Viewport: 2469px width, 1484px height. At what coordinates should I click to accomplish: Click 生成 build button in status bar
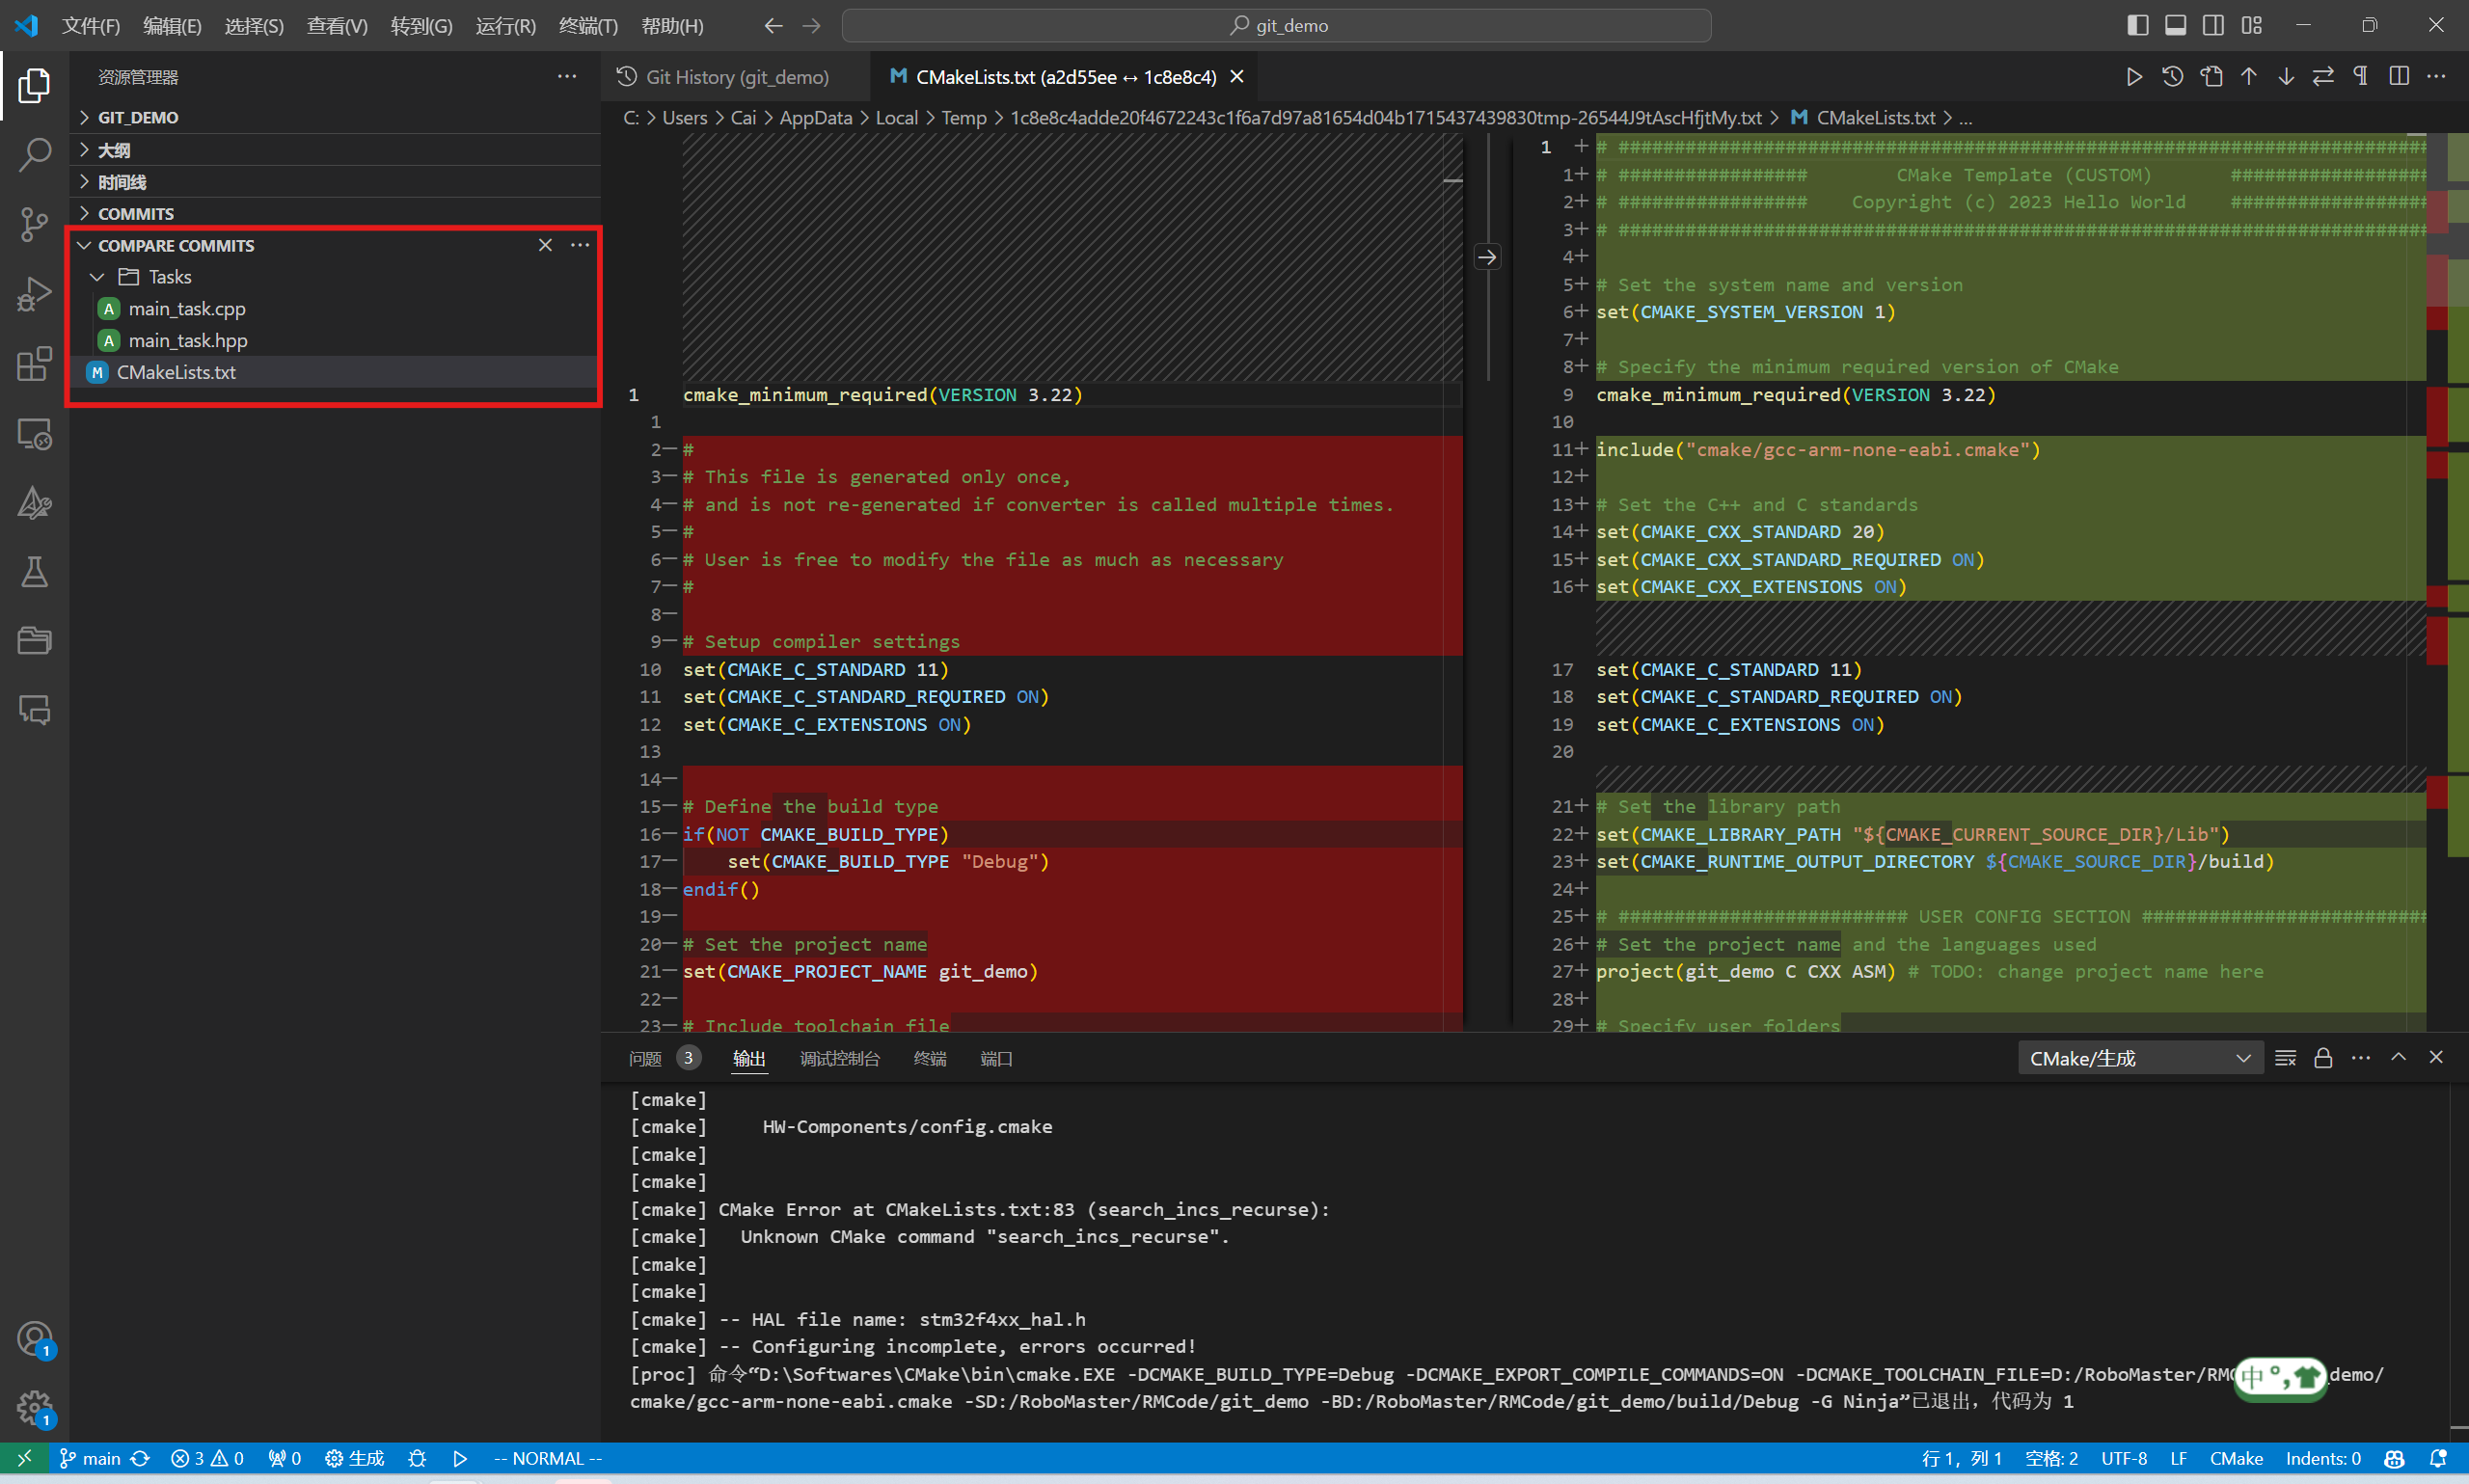(x=356, y=1458)
